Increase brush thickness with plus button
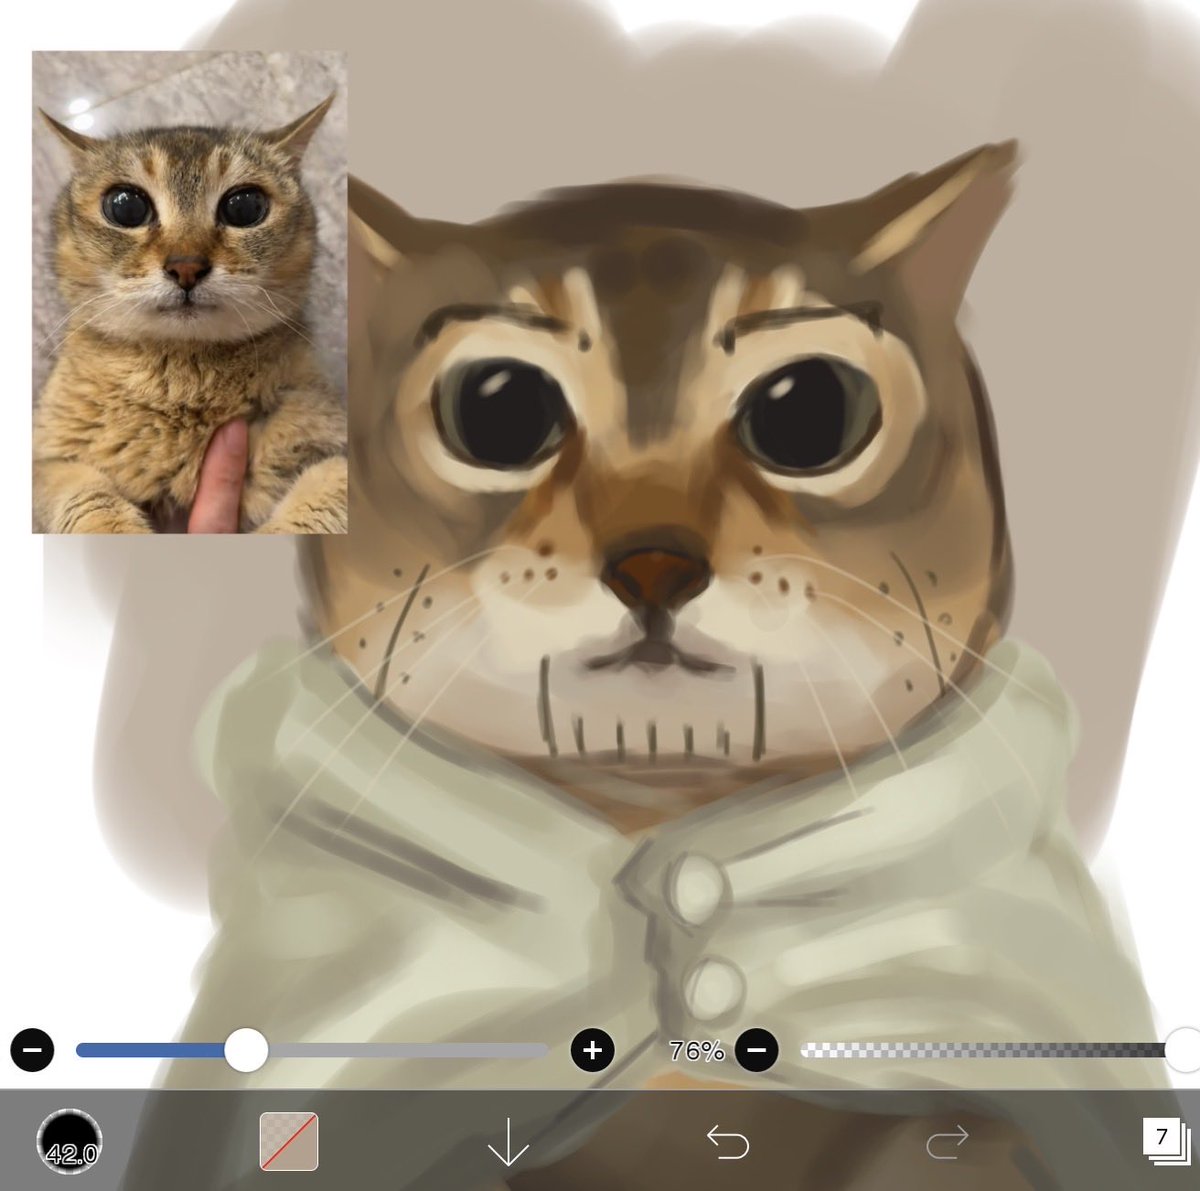Image resolution: width=1200 pixels, height=1191 pixels. 592,1050
